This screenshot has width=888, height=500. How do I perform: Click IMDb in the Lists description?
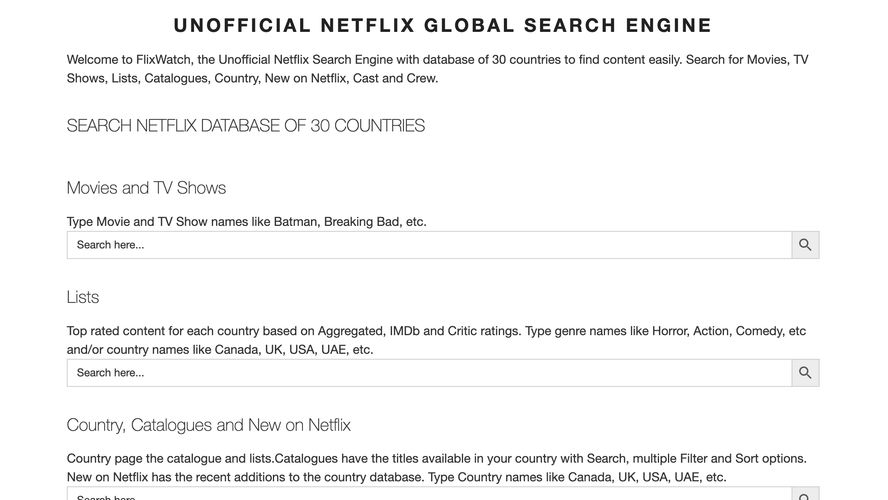(404, 331)
